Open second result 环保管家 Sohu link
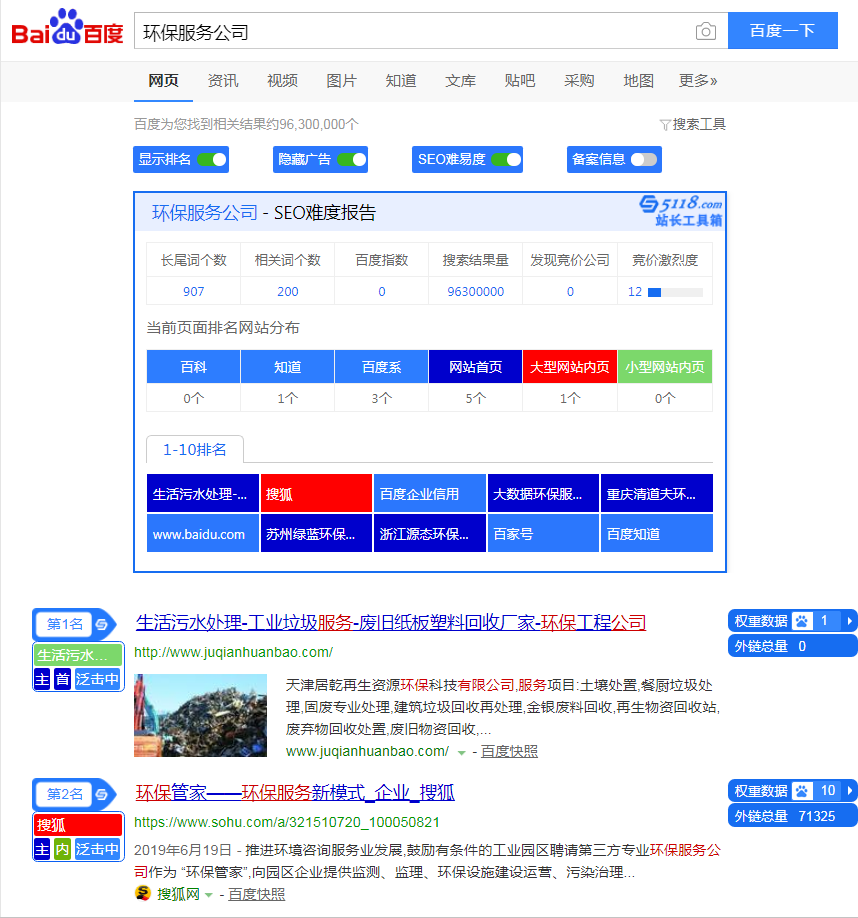This screenshot has width=858, height=918. tap(295, 793)
